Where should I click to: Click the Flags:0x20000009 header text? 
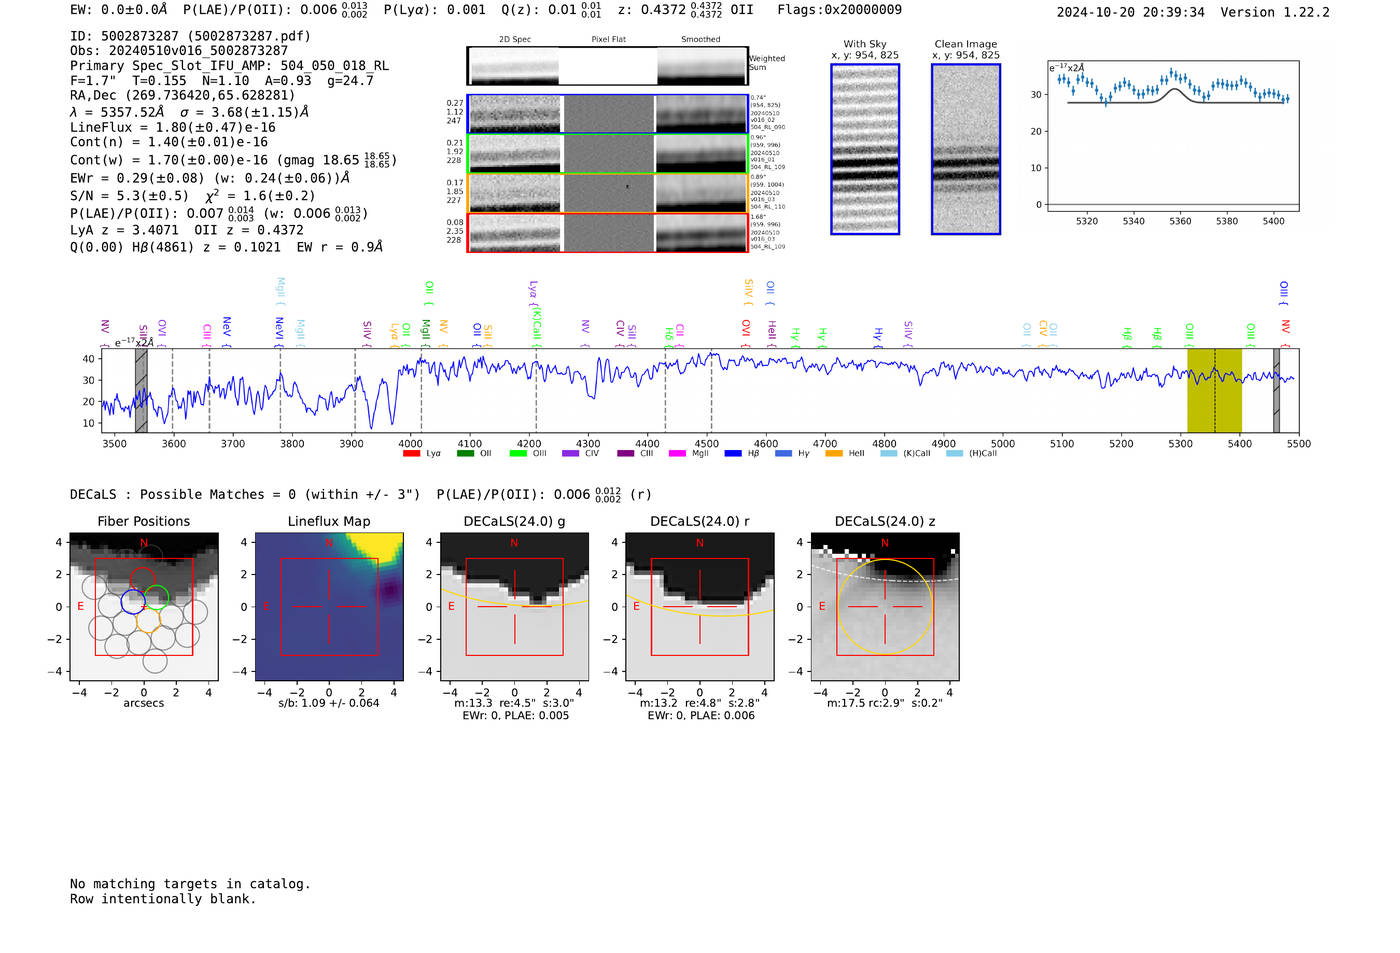pyautogui.click(x=839, y=9)
